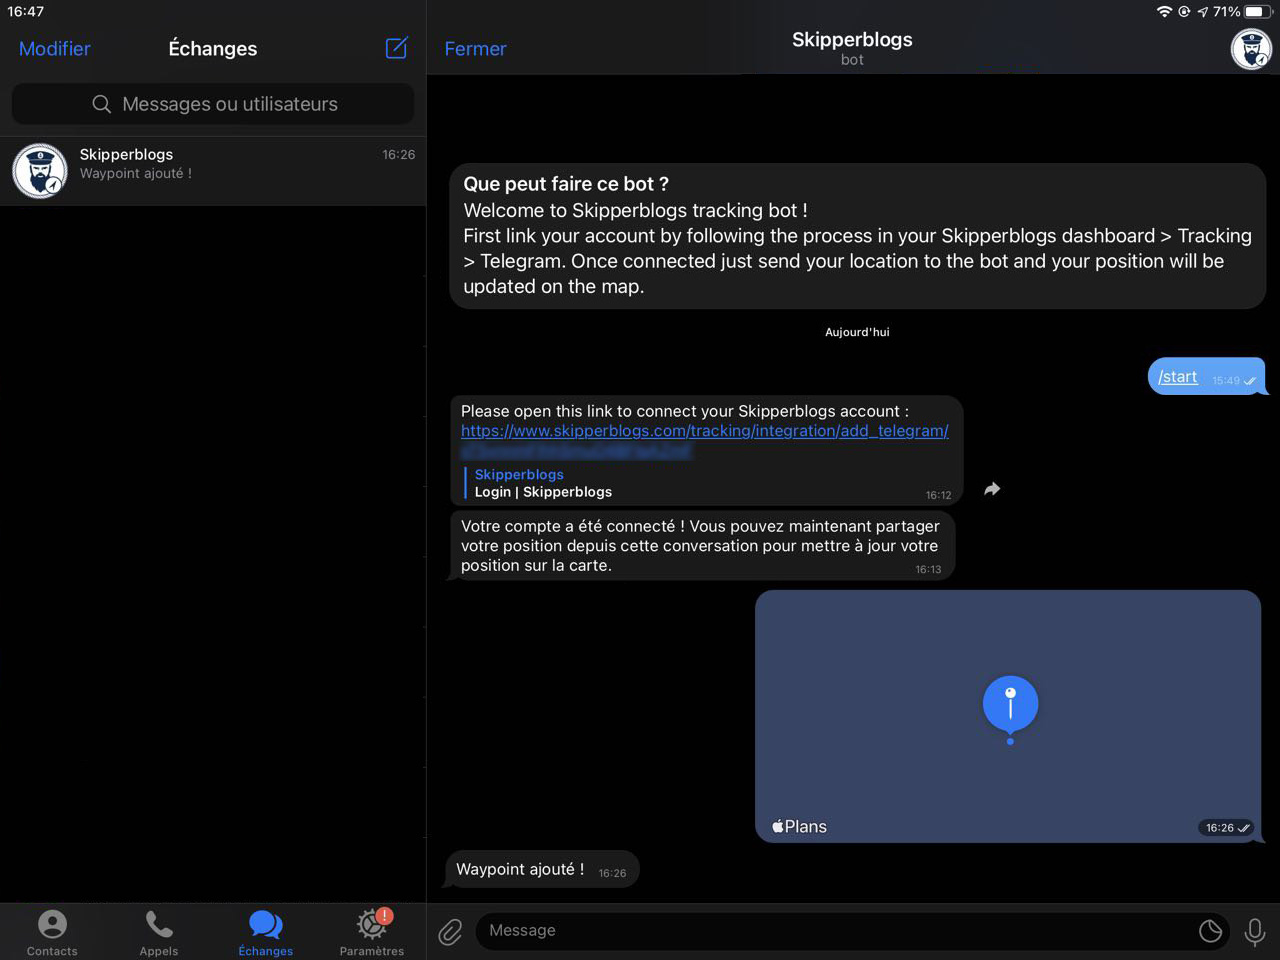This screenshot has height=960, width=1280.
Task: Tap the /start command link
Action: point(1177,377)
